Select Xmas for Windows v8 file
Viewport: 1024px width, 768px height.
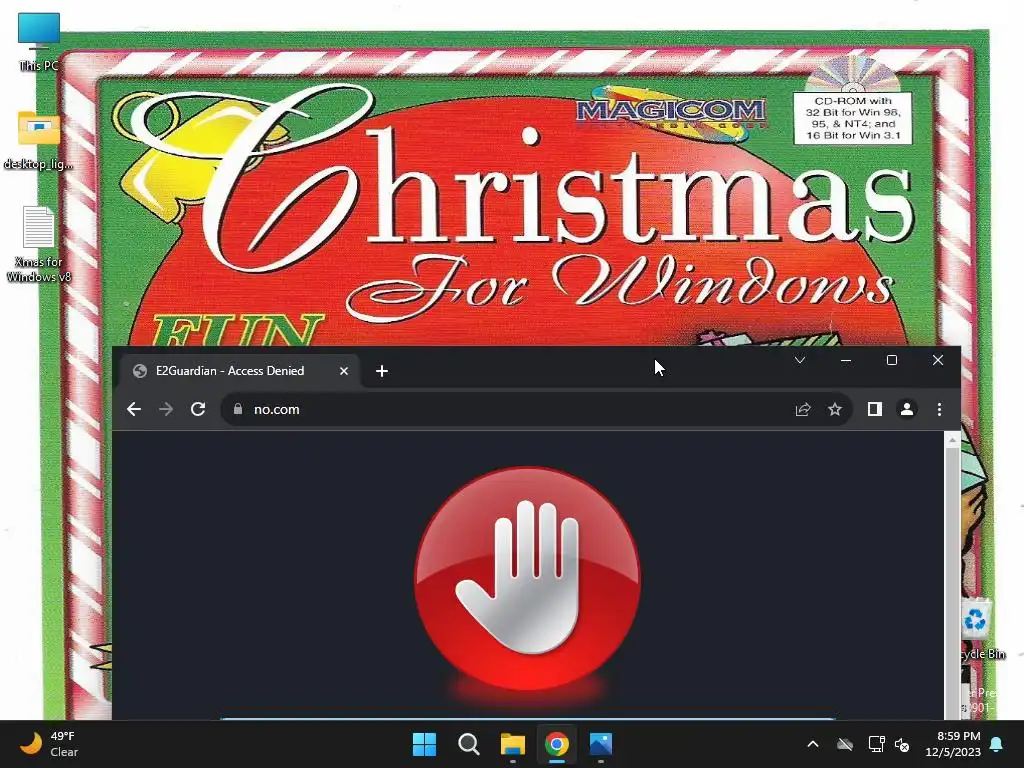coord(39,244)
